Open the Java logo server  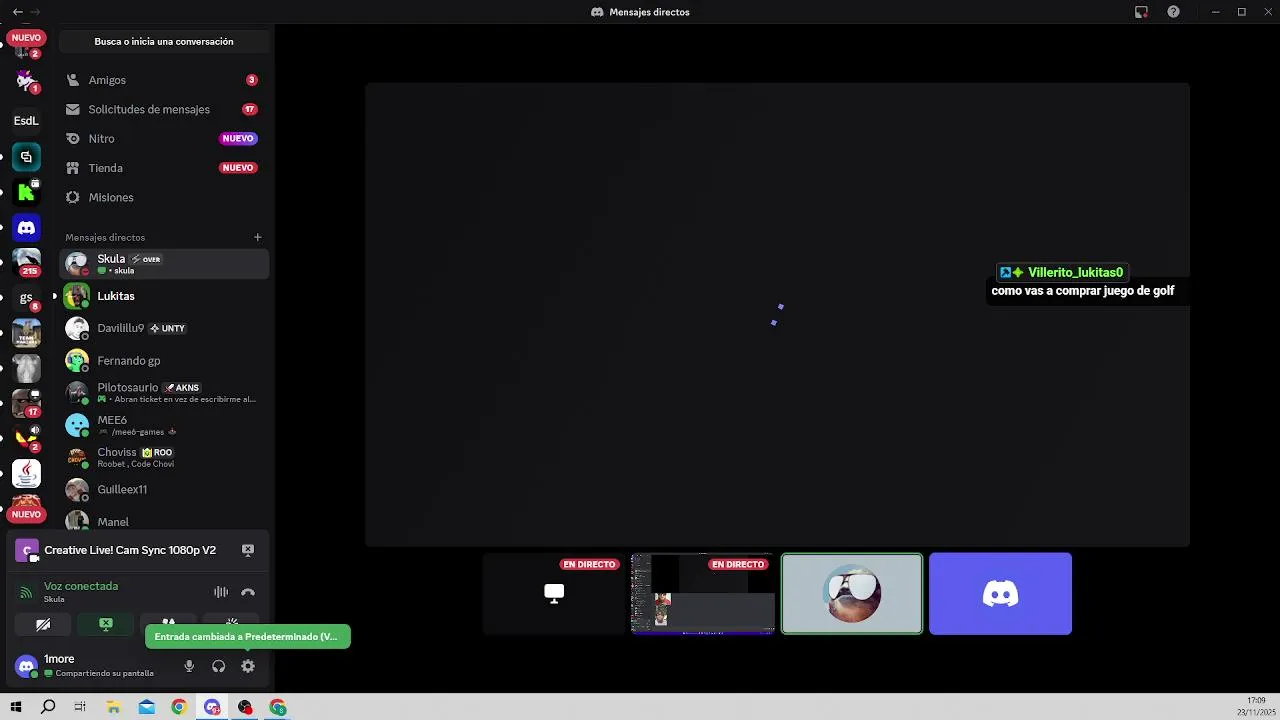tap(26, 473)
